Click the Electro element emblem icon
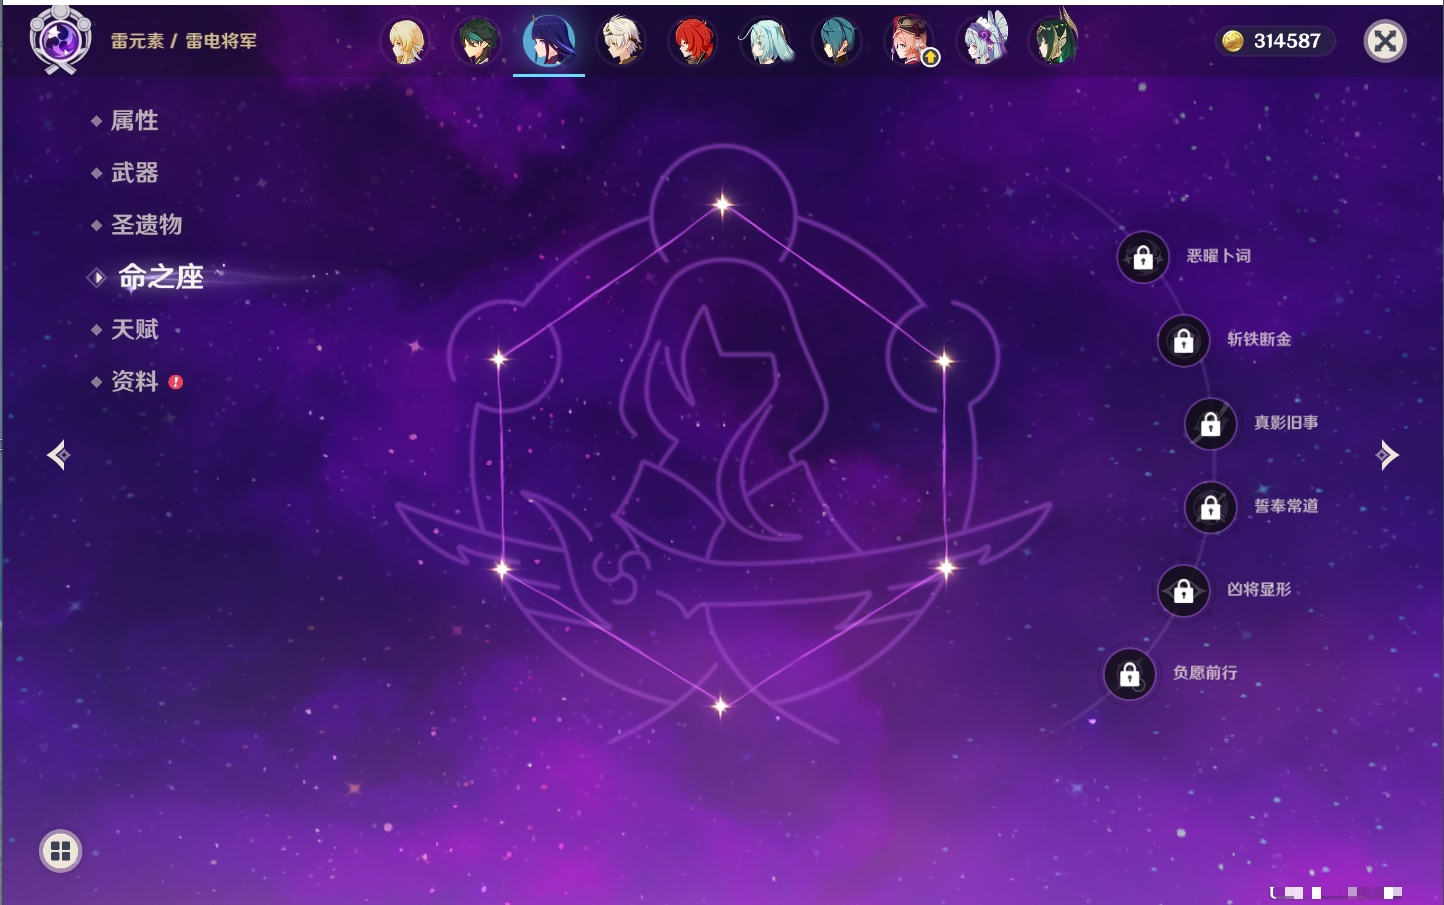The height and width of the screenshot is (905, 1444). coord(60,40)
